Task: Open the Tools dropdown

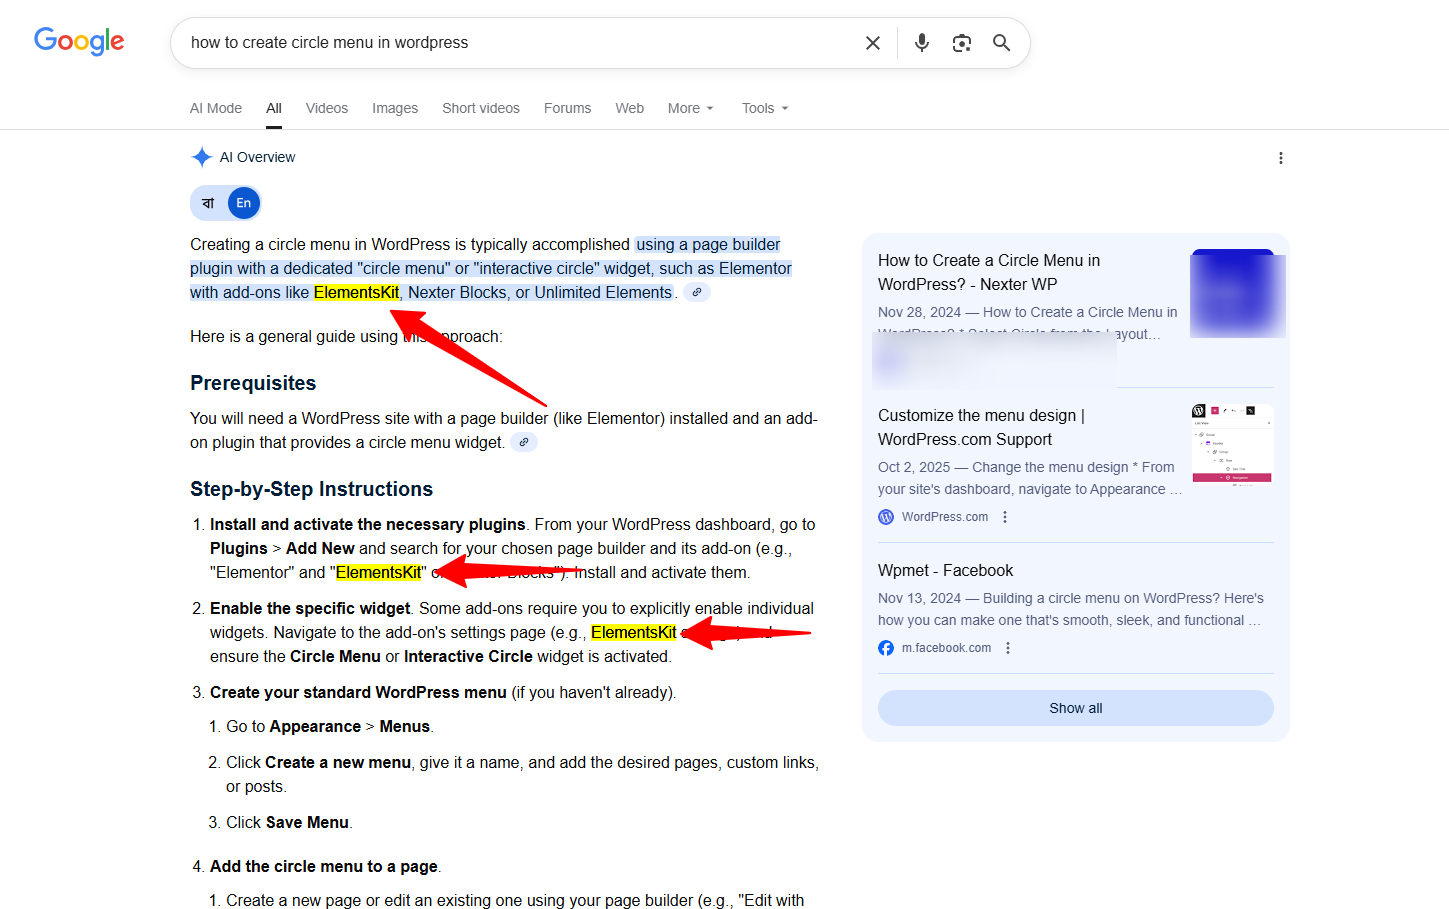Action: 764,108
